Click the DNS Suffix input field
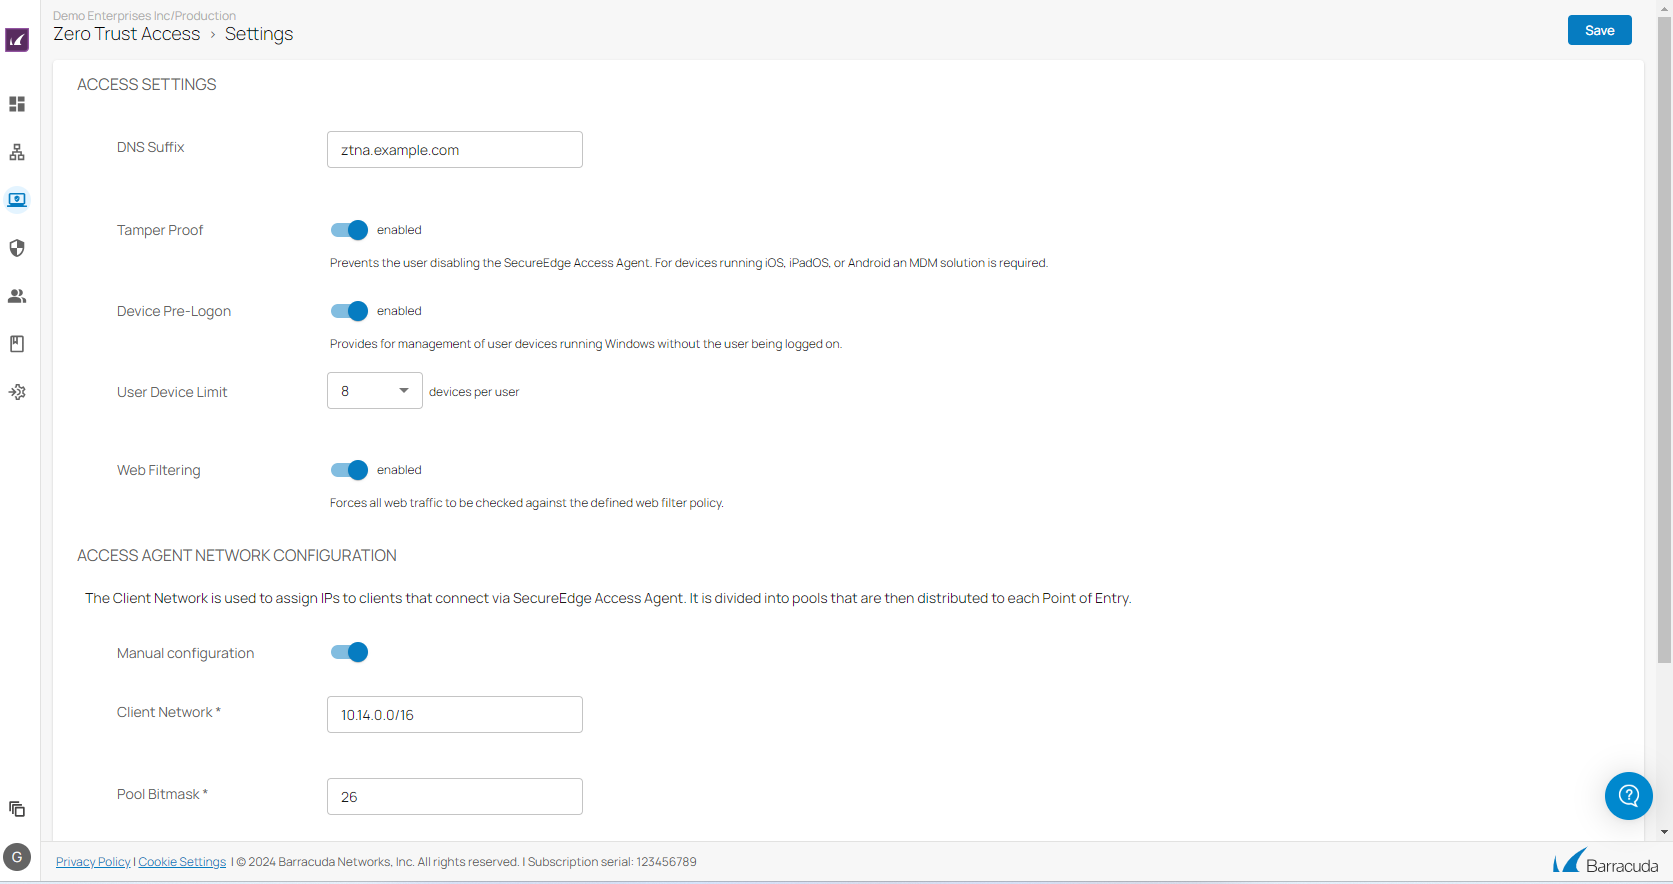 tap(455, 150)
